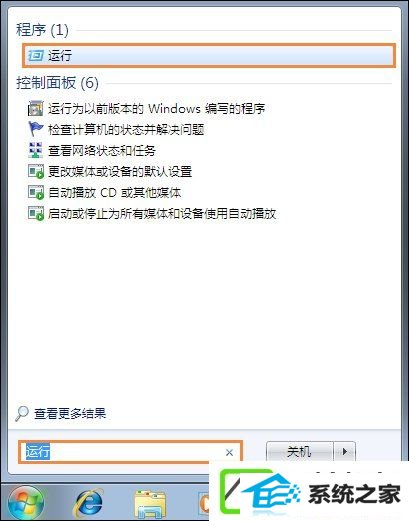Viewport: 409px width, 521px height.
Task: Select the highlighted 运行 text label
Action: pyautogui.click(x=60, y=55)
